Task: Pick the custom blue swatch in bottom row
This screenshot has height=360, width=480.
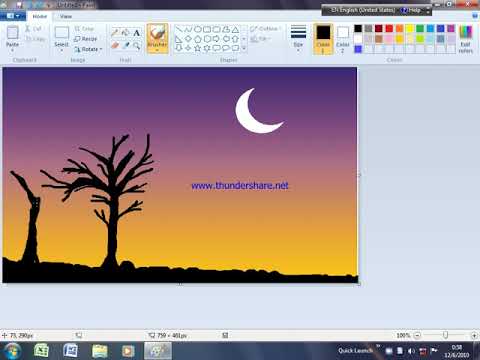Action: point(358,49)
